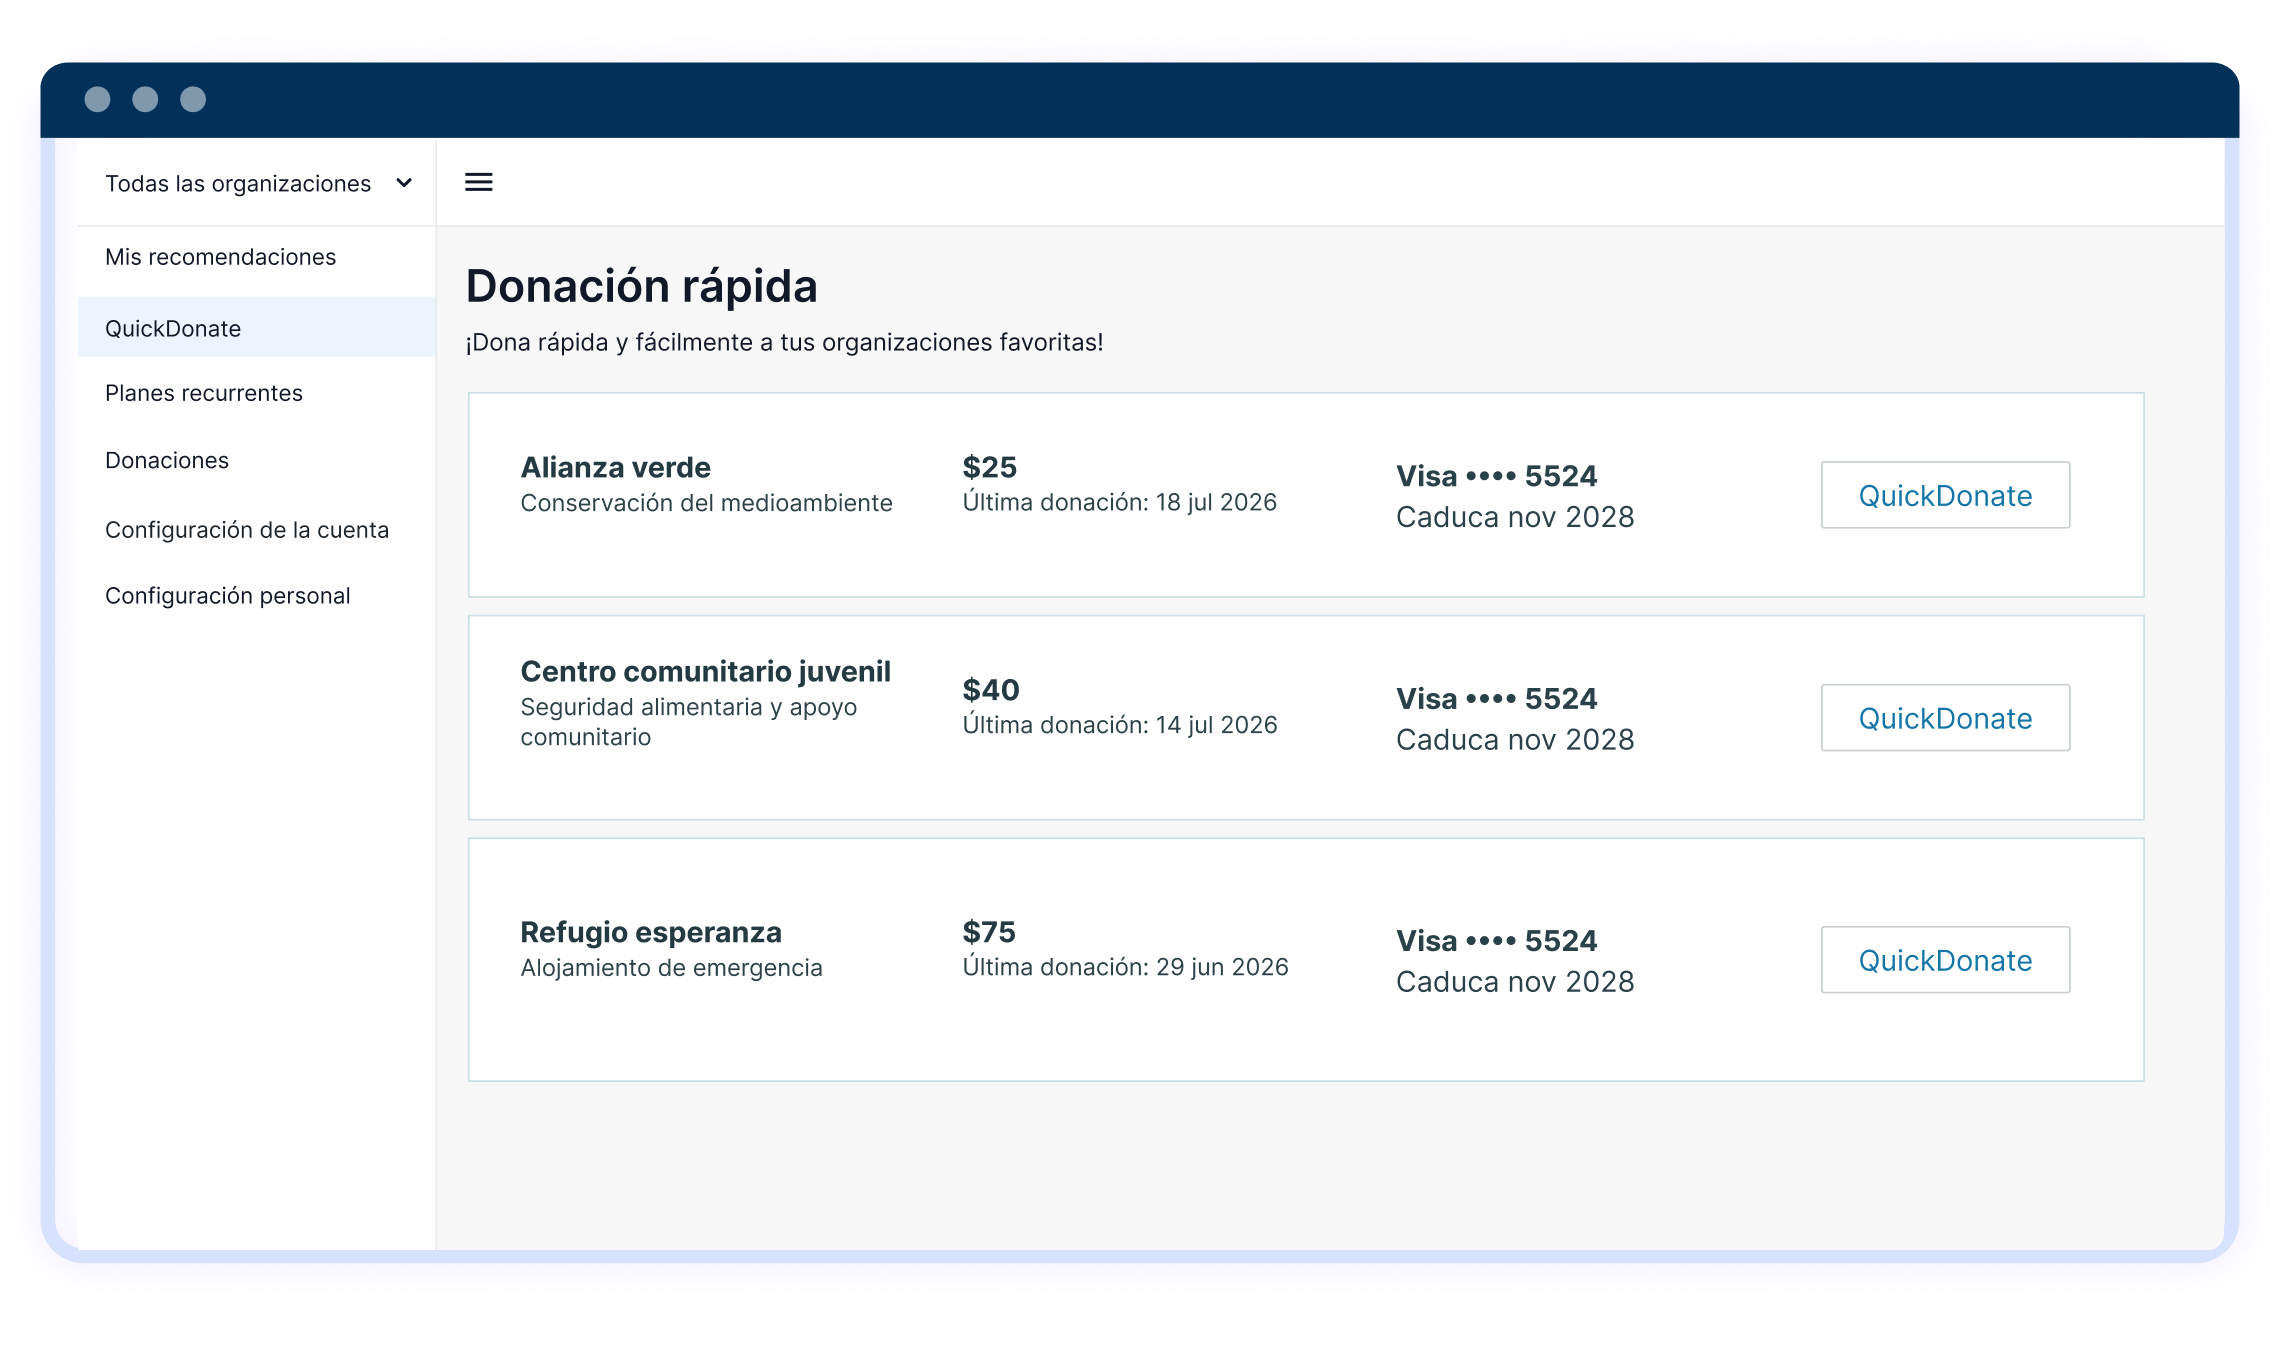Open Configuración personal
Image resolution: width=2280 pixels, height=1354 pixels.
[228, 596]
